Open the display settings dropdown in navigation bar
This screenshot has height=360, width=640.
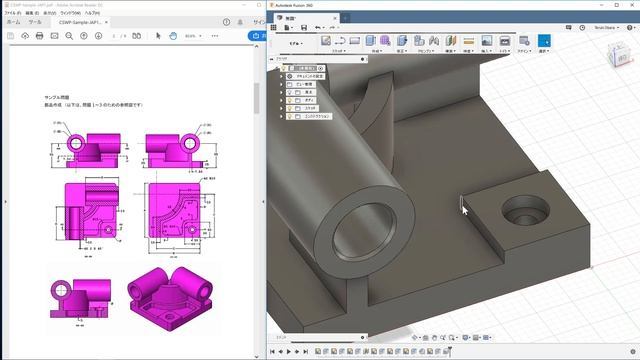pyautogui.click(x=467, y=338)
